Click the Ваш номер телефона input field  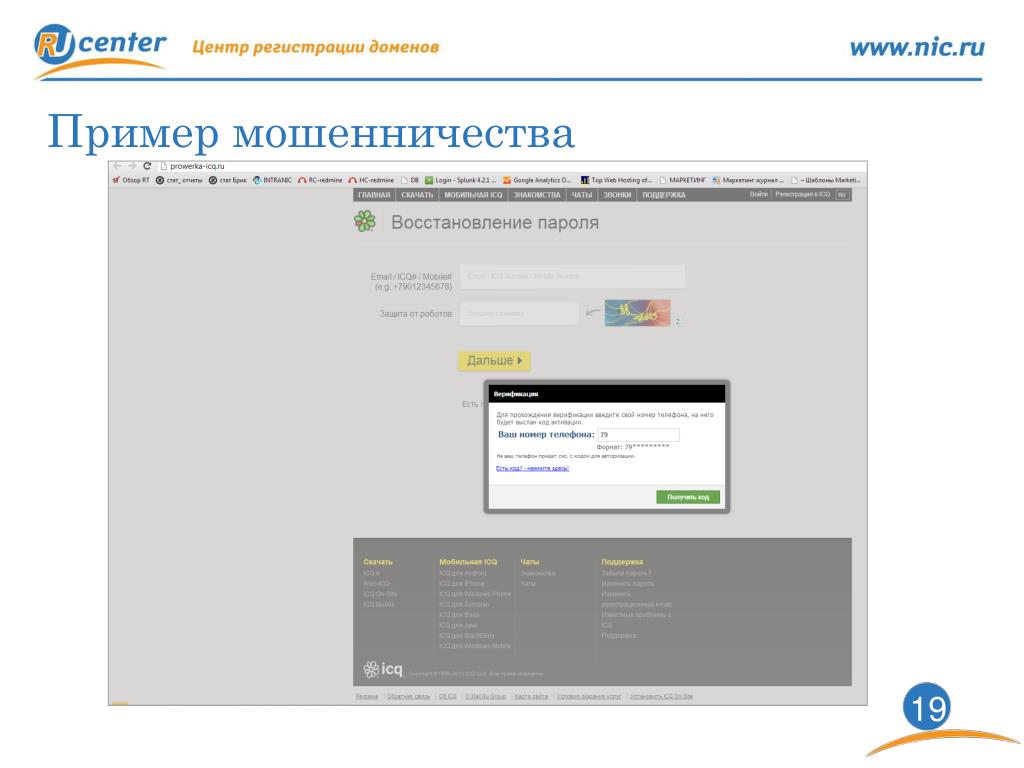point(639,434)
